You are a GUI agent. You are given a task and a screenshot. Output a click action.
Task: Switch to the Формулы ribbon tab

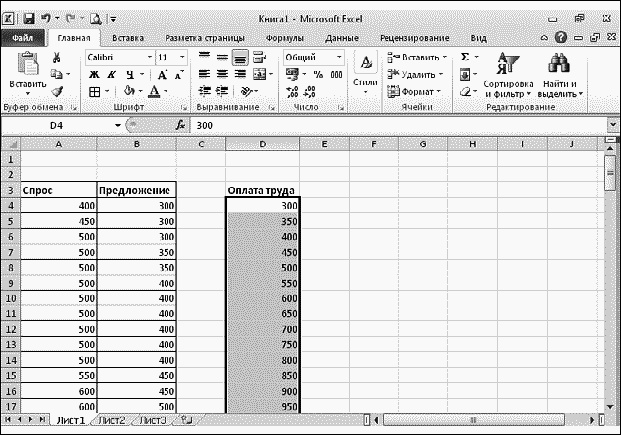tap(285, 38)
